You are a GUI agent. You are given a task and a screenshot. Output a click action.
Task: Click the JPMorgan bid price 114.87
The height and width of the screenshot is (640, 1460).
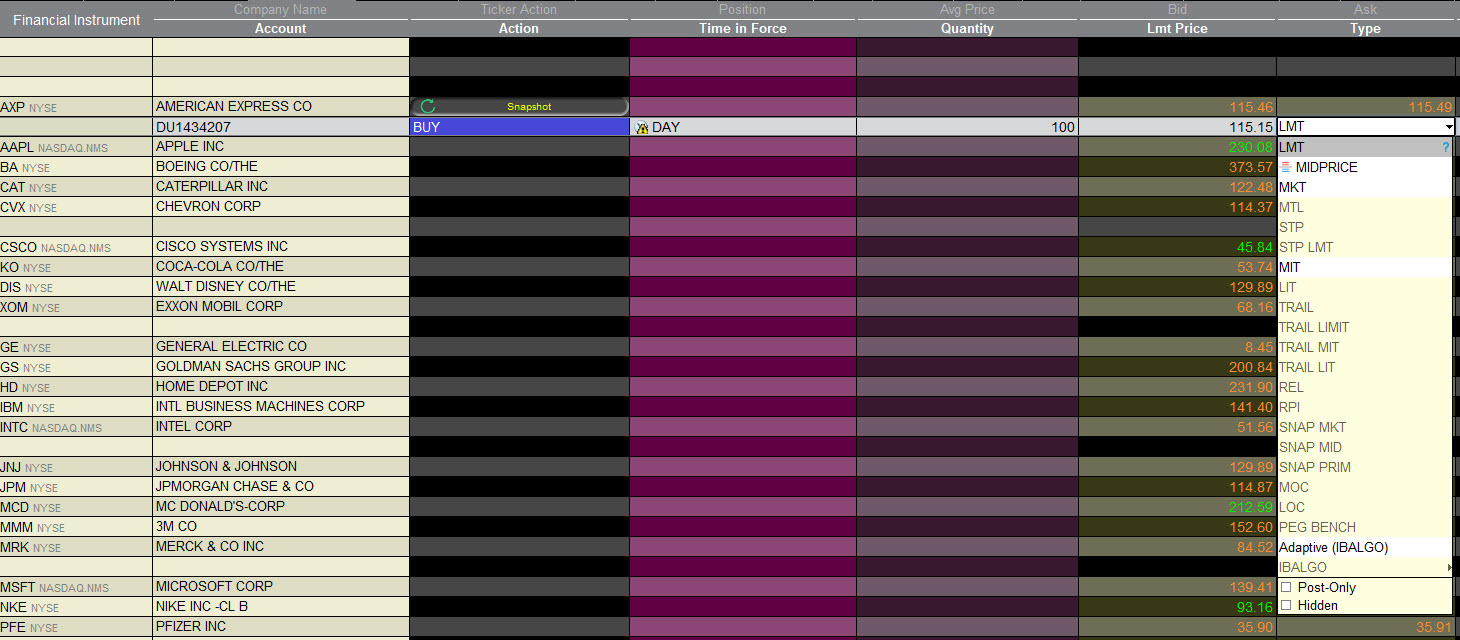coord(1251,487)
